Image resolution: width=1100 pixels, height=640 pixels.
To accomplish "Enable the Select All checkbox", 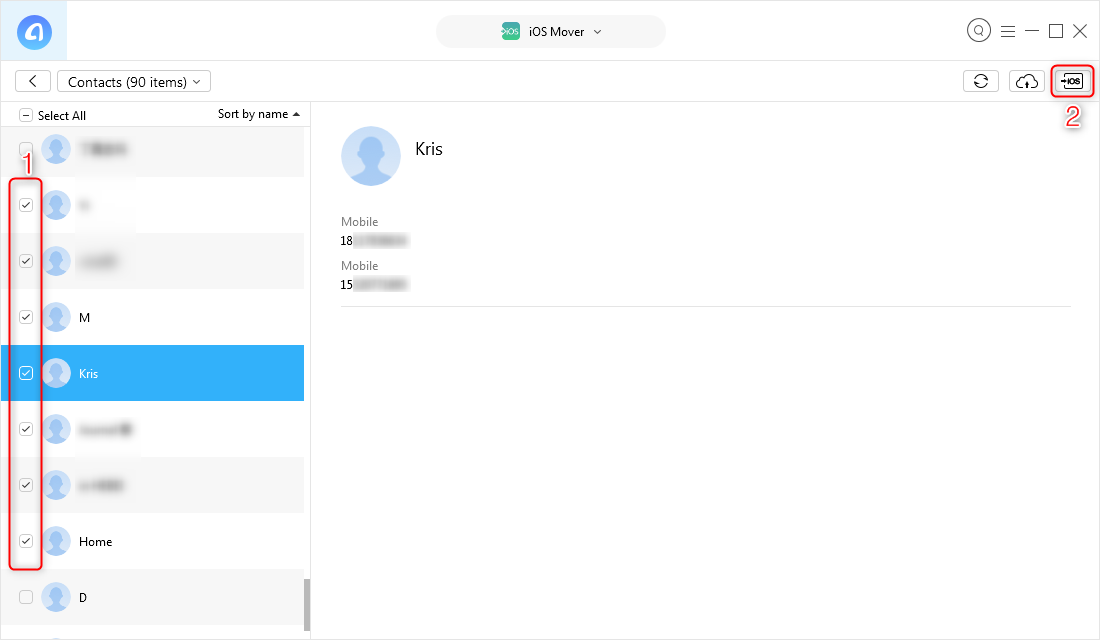I will coord(26,114).
